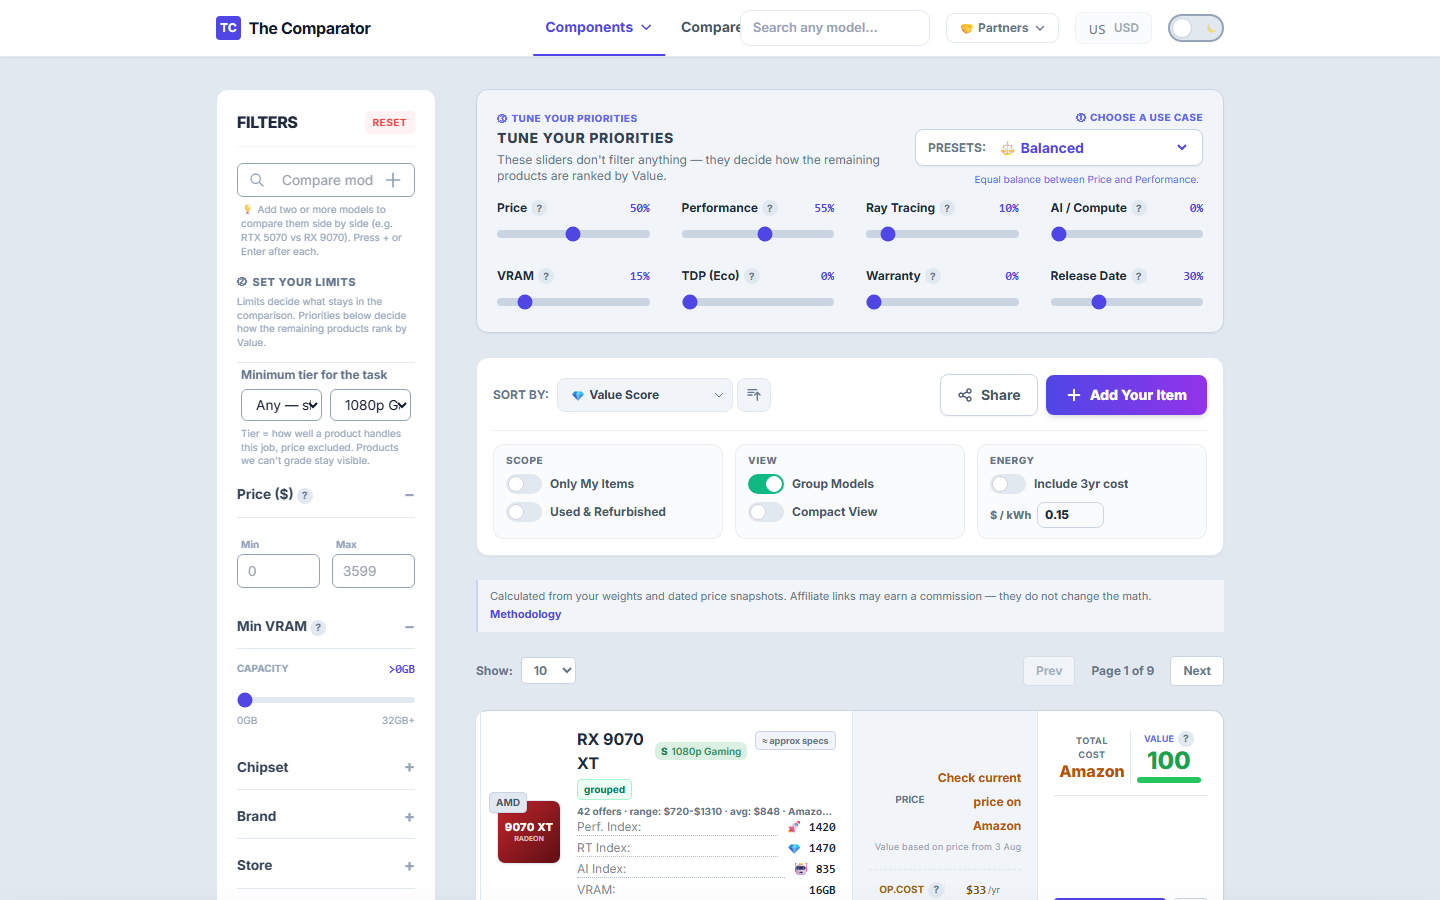Click the $/kWh rate input field
1440x900 pixels.
pyautogui.click(x=1070, y=515)
